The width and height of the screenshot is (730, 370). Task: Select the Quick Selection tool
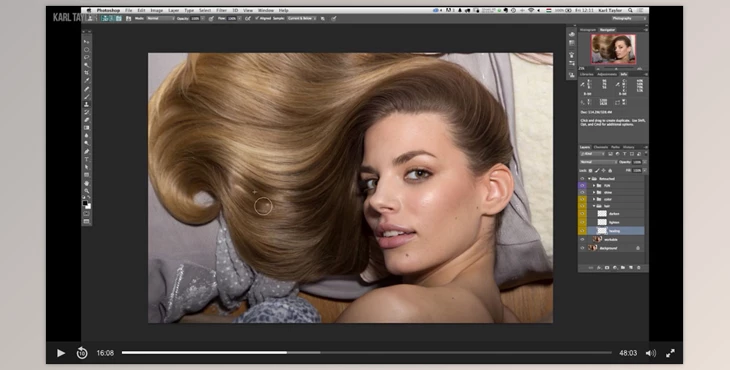87,65
